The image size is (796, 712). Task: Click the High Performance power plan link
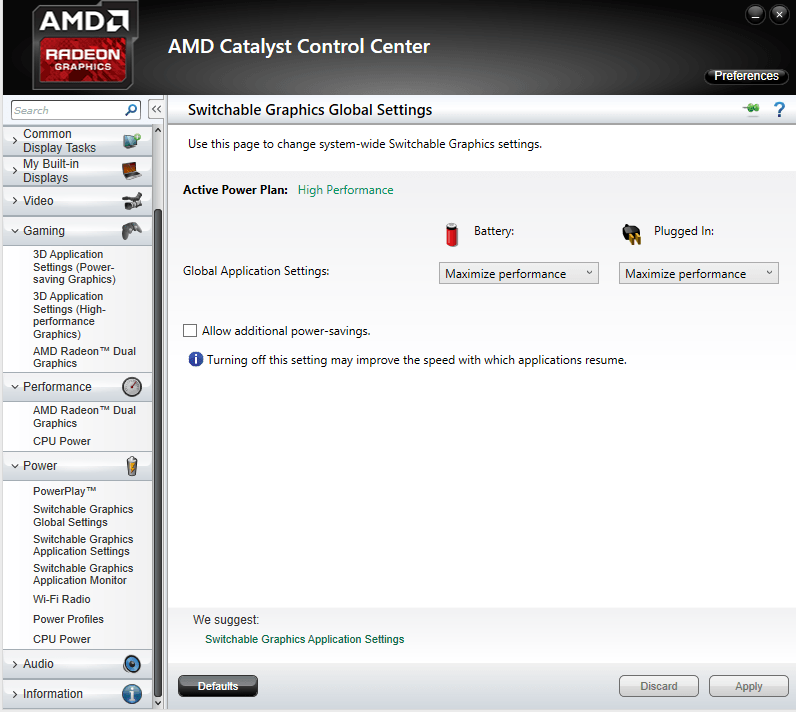point(346,190)
